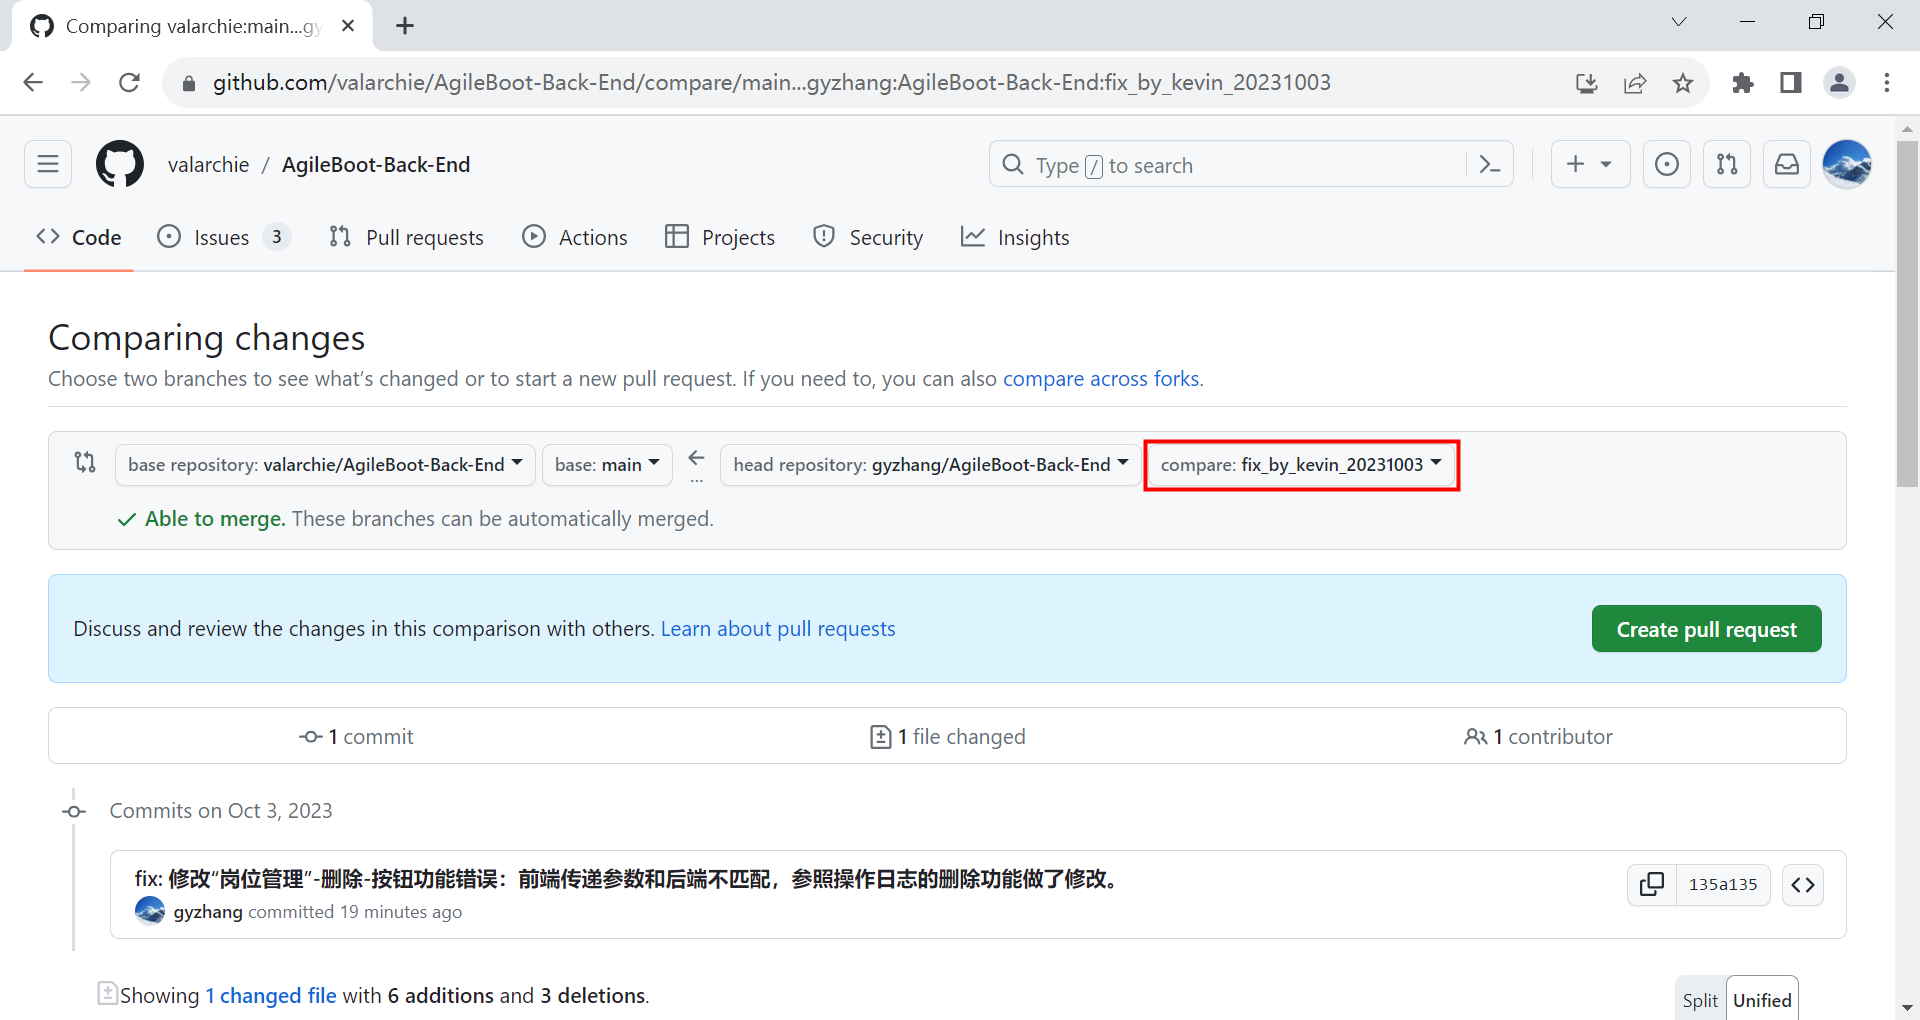Click the gyzhang committer name
Image resolution: width=1920 pixels, height=1020 pixels.
tap(208, 912)
